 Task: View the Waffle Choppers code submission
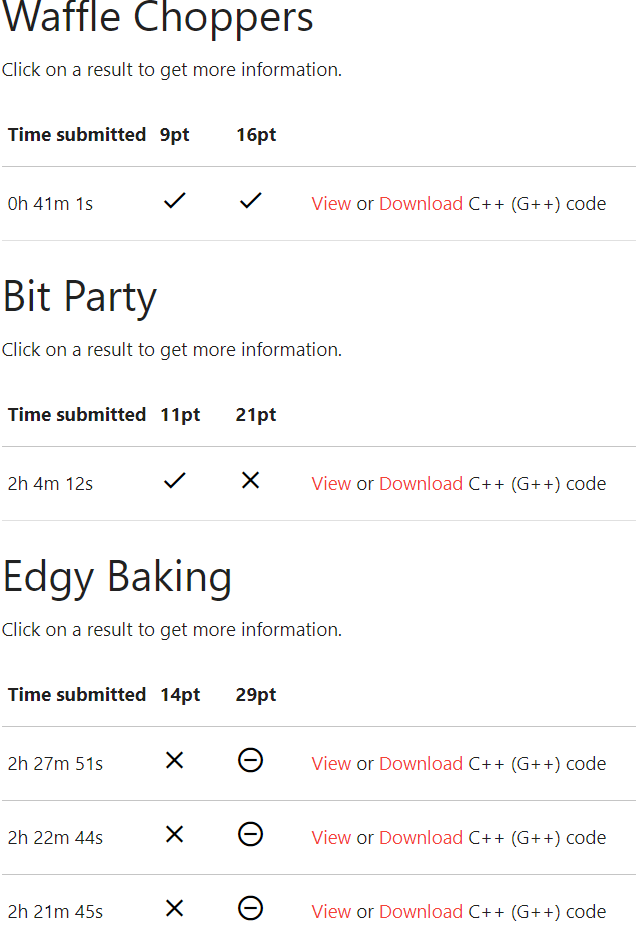[x=331, y=204]
